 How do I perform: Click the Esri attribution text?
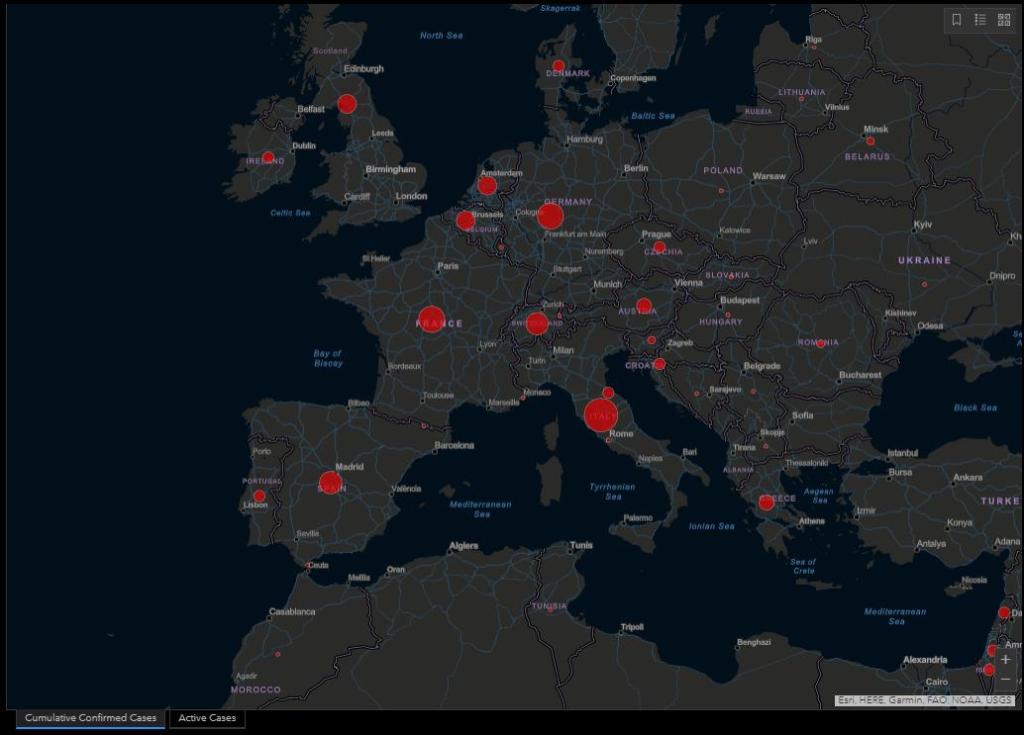click(924, 701)
